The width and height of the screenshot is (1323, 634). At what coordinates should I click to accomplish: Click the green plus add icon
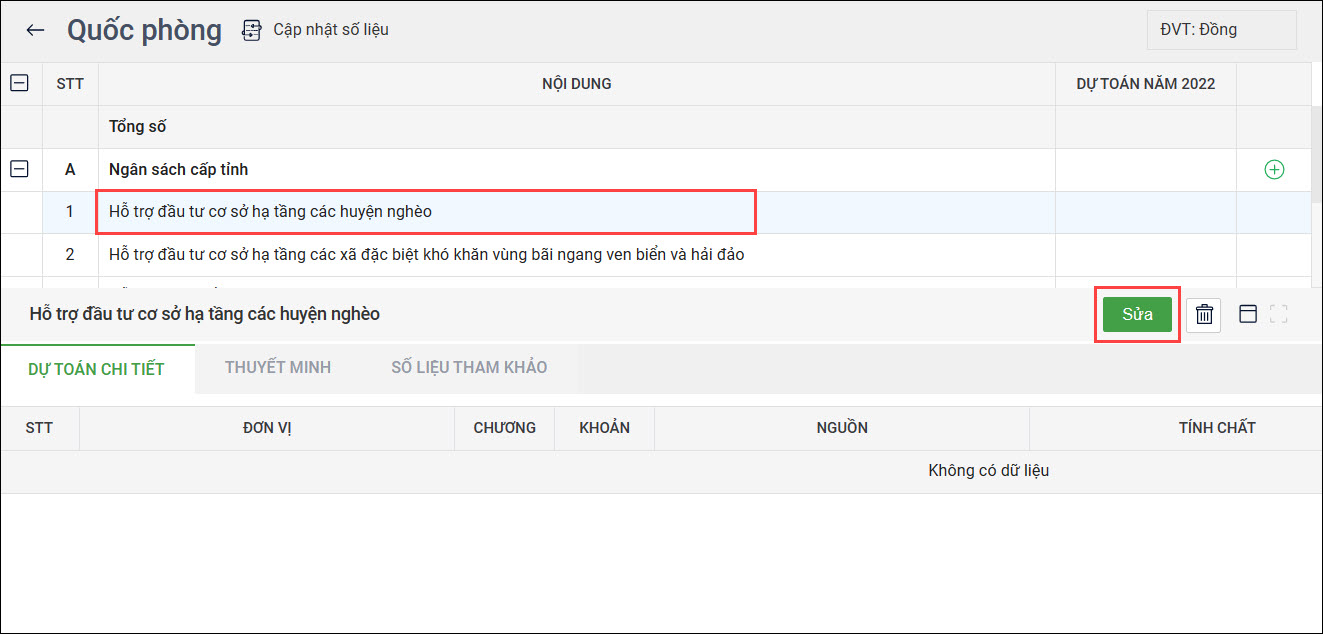coord(1274,170)
